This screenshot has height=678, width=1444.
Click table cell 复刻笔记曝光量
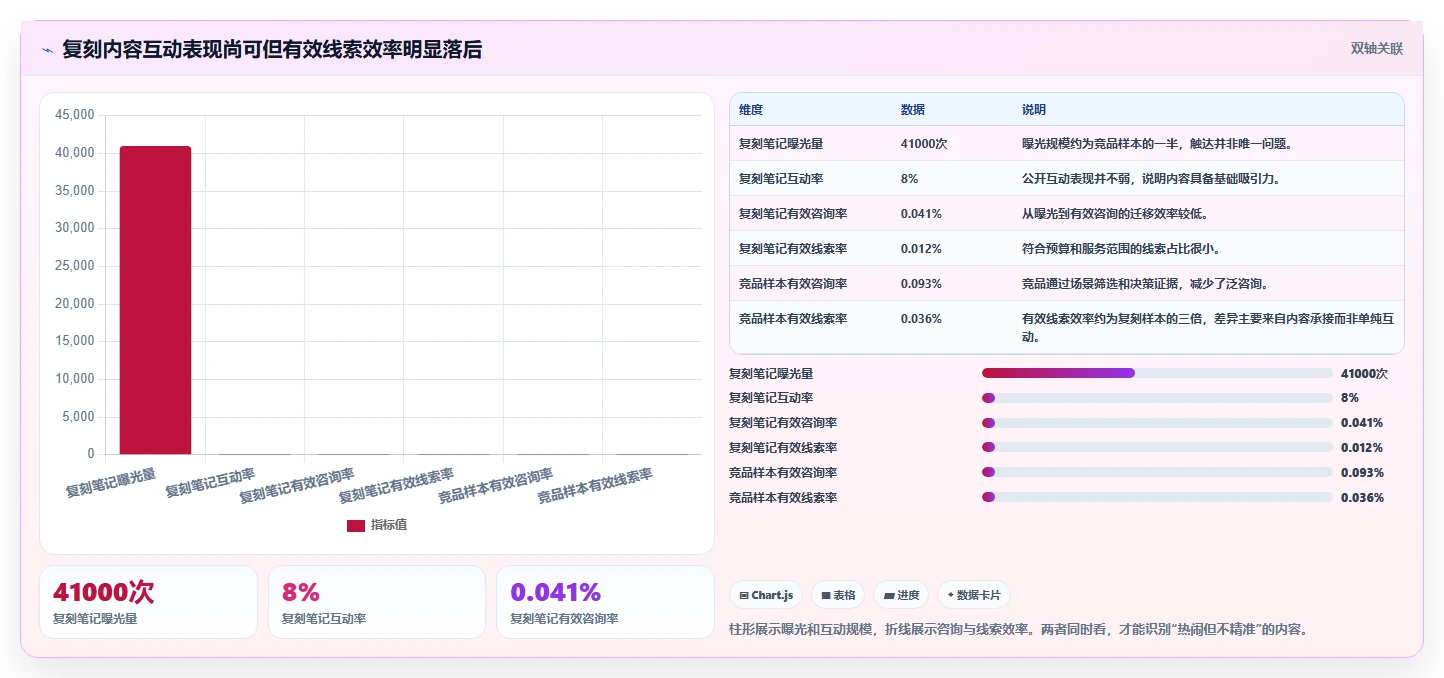coord(781,144)
